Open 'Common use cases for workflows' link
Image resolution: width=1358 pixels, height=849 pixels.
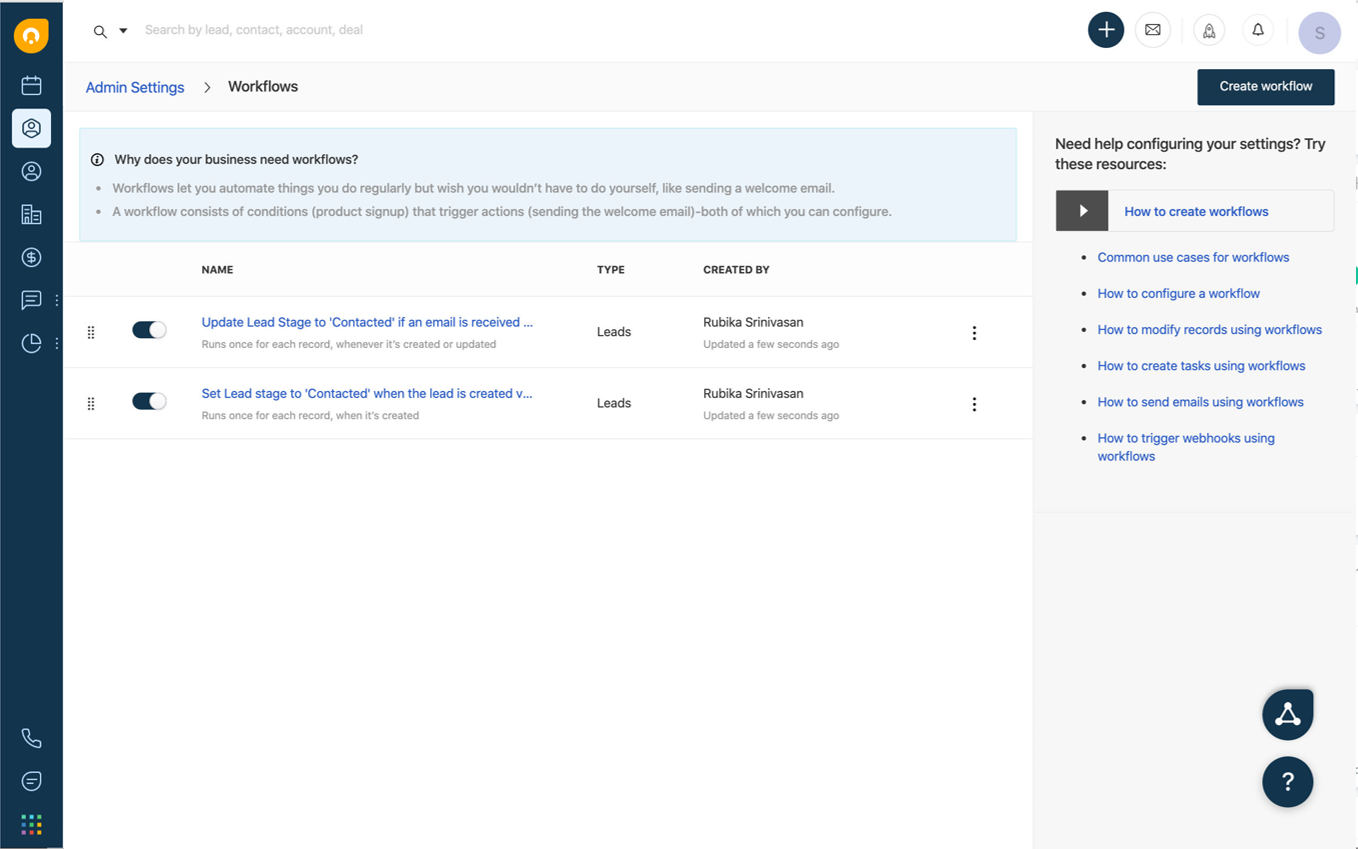coord(1193,257)
